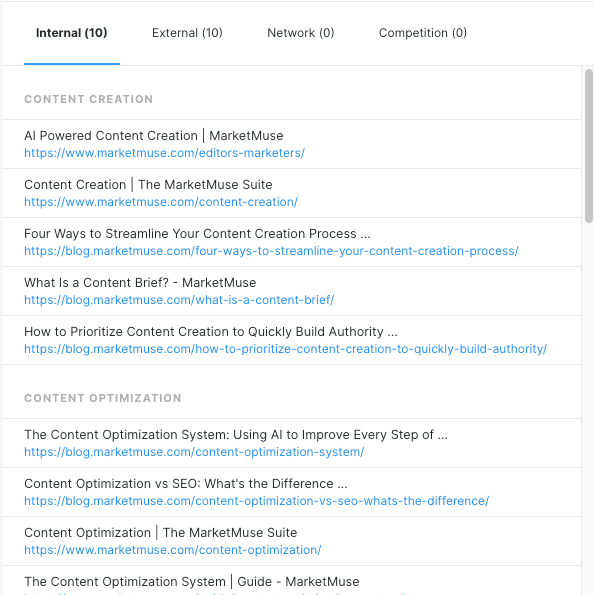Select 'How to Prioritize Content Creation' title
The image size is (594, 595).
coord(211,332)
